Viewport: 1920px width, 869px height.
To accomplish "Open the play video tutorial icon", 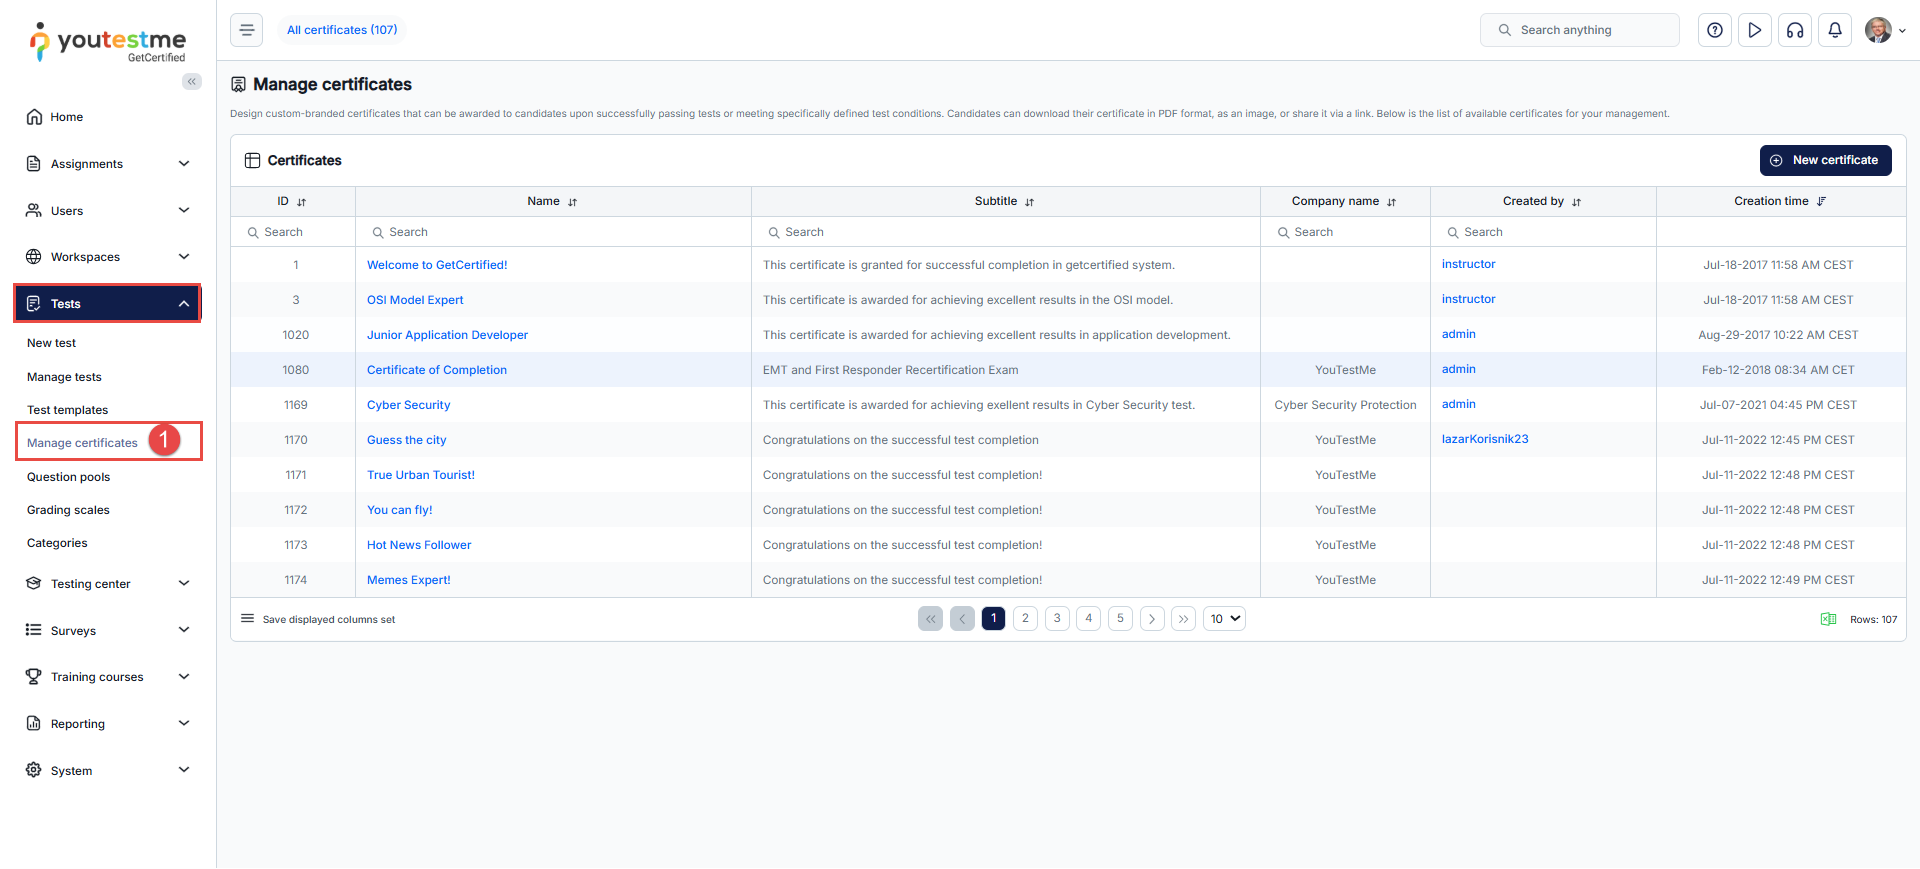I will pos(1754,30).
